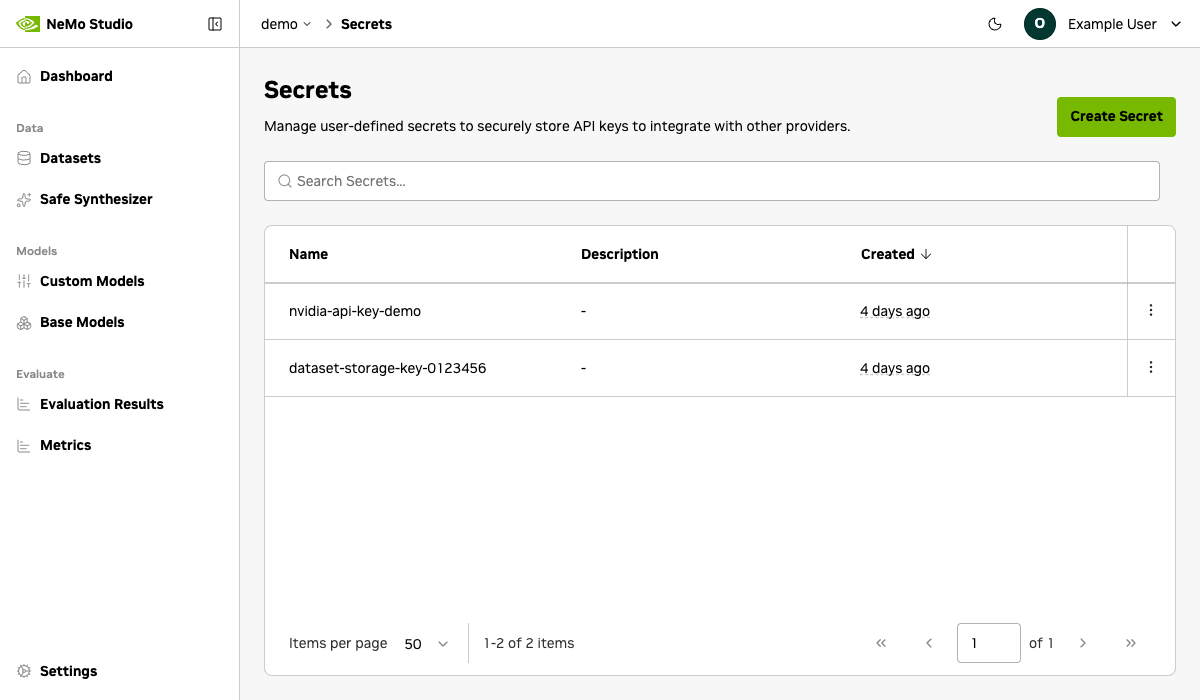
Task: Click the page number input box
Action: pos(988,643)
